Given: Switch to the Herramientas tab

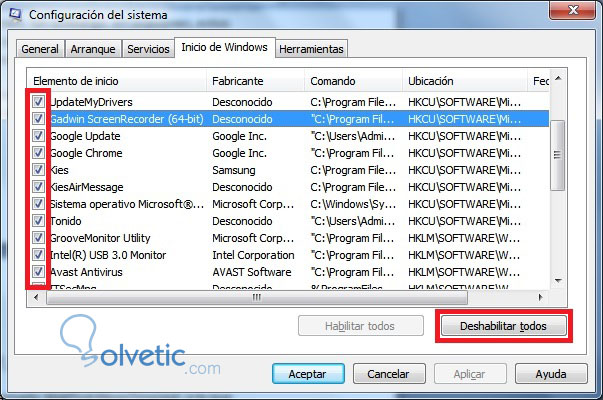Looking at the screenshot, I should (311, 49).
